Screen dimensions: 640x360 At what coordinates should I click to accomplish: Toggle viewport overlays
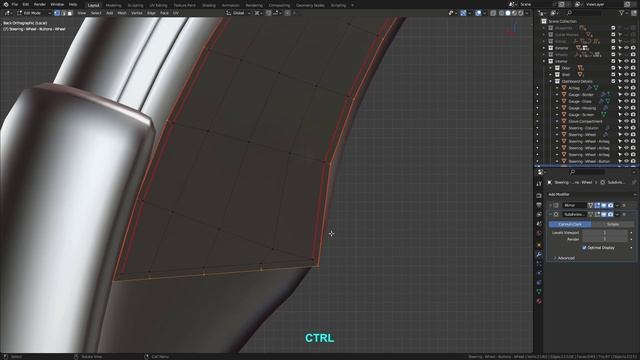[x=478, y=13]
